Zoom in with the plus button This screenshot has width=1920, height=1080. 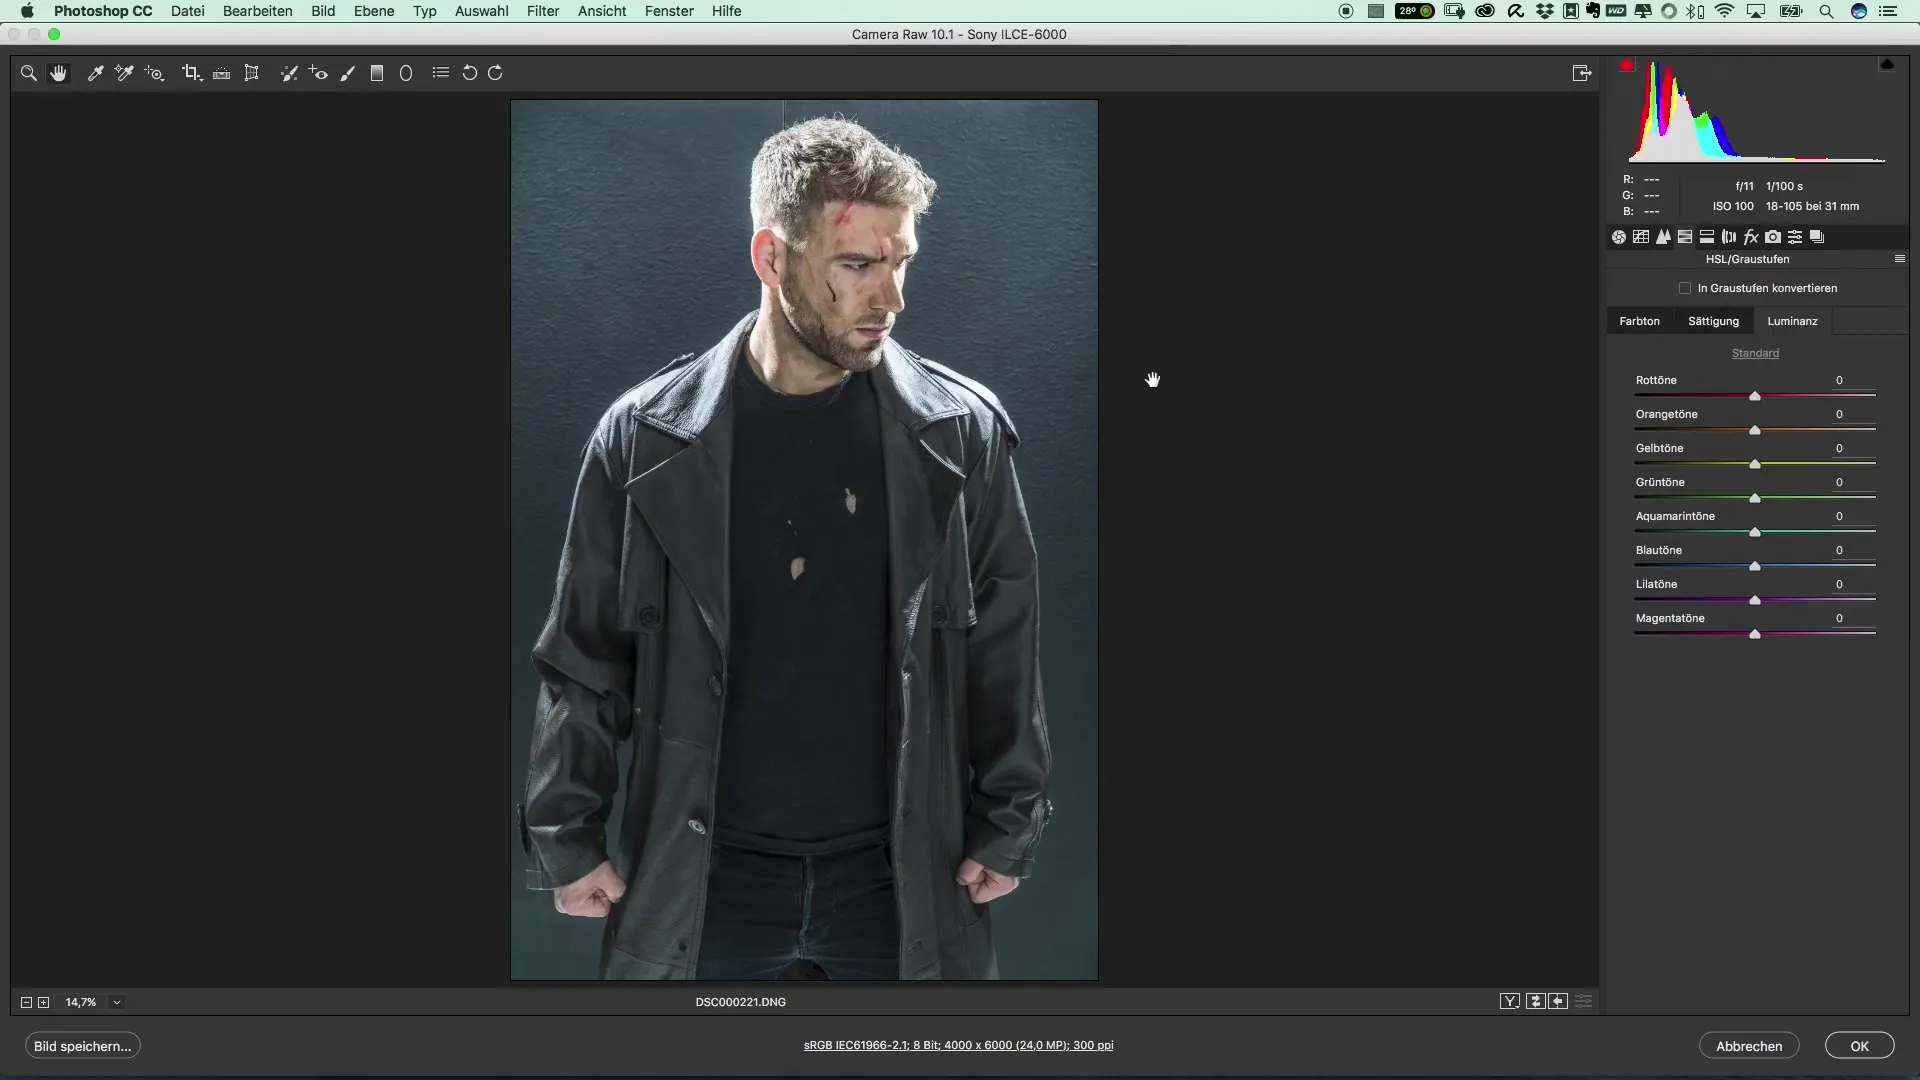(44, 1002)
